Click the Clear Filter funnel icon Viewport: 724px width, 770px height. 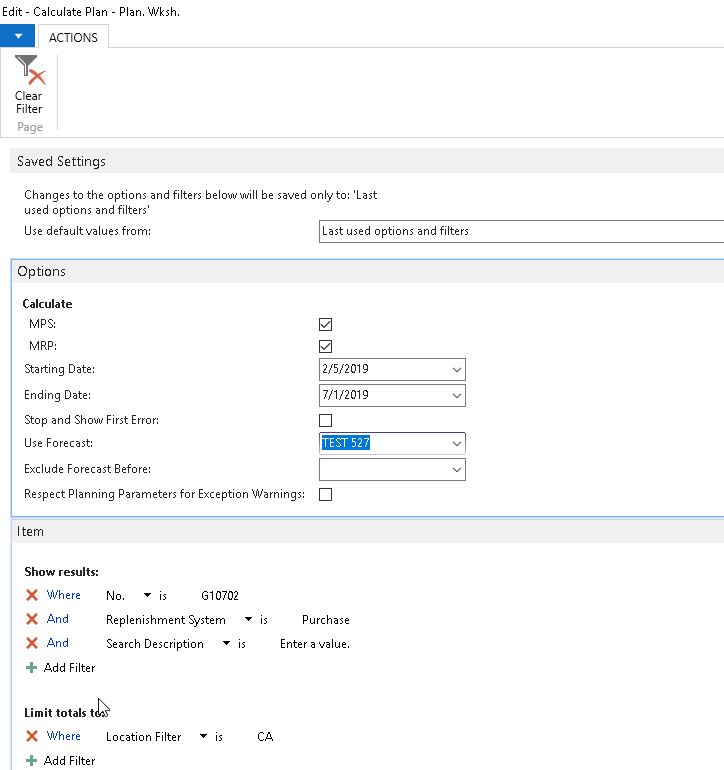[x=29, y=72]
